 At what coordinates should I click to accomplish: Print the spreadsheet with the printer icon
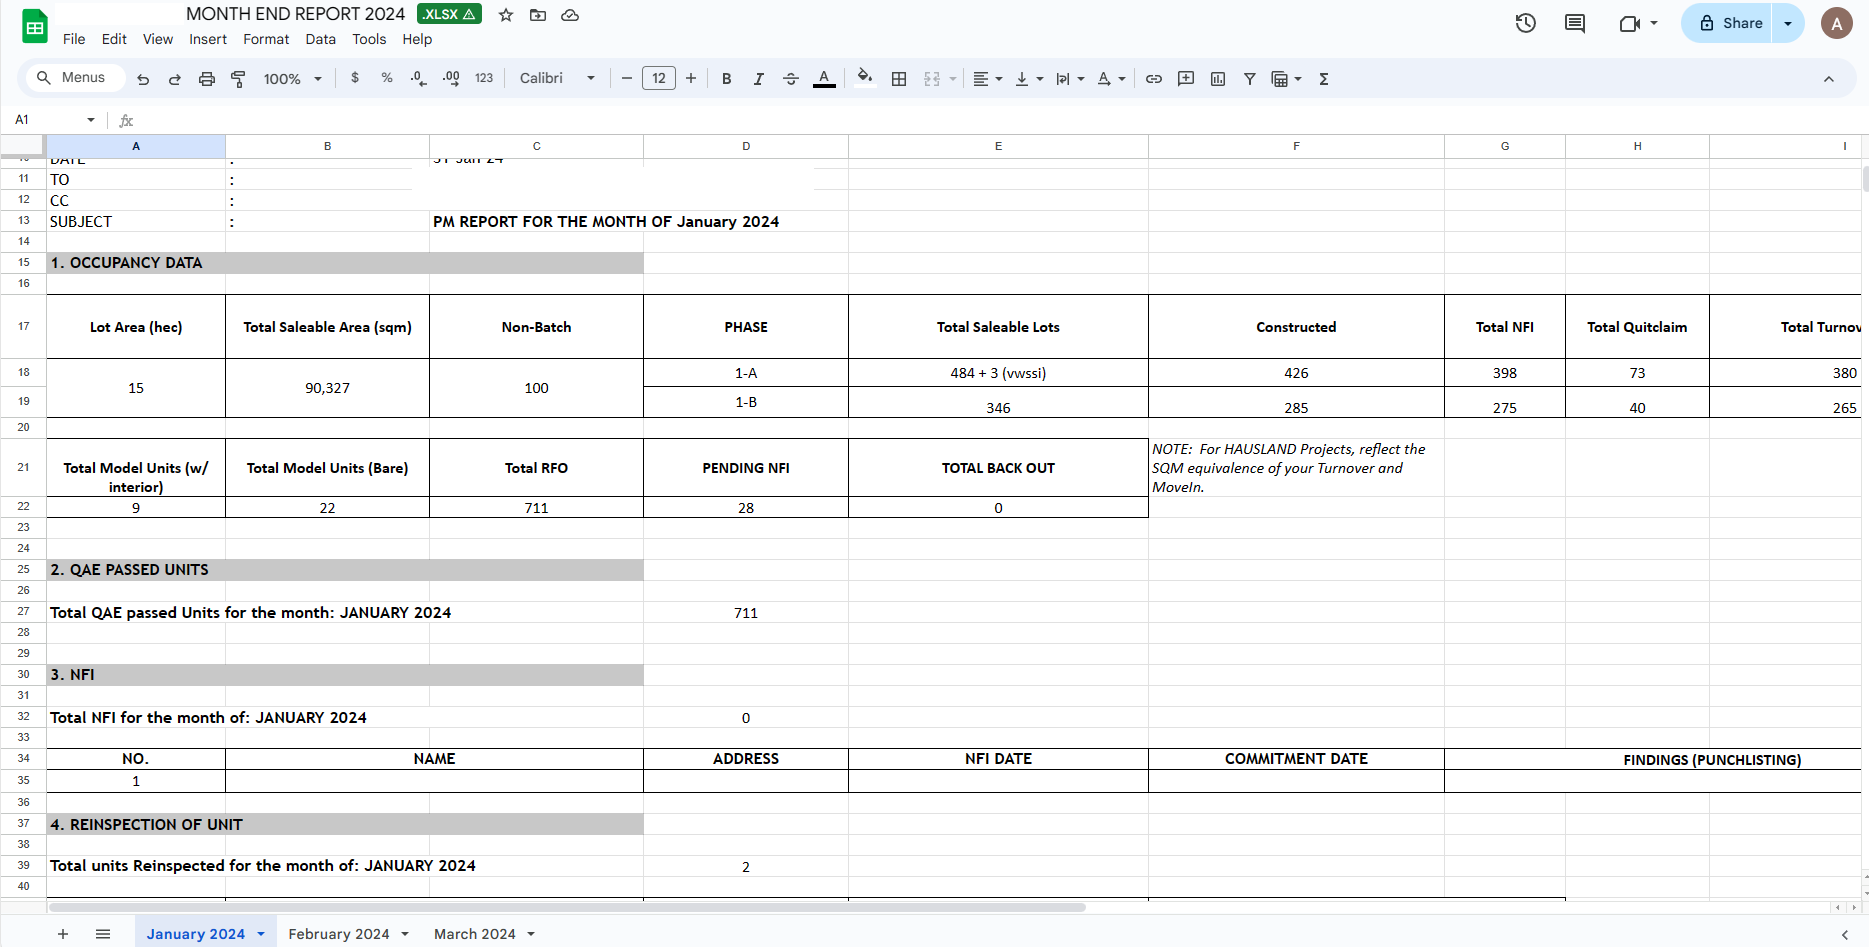pyautogui.click(x=207, y=79)
